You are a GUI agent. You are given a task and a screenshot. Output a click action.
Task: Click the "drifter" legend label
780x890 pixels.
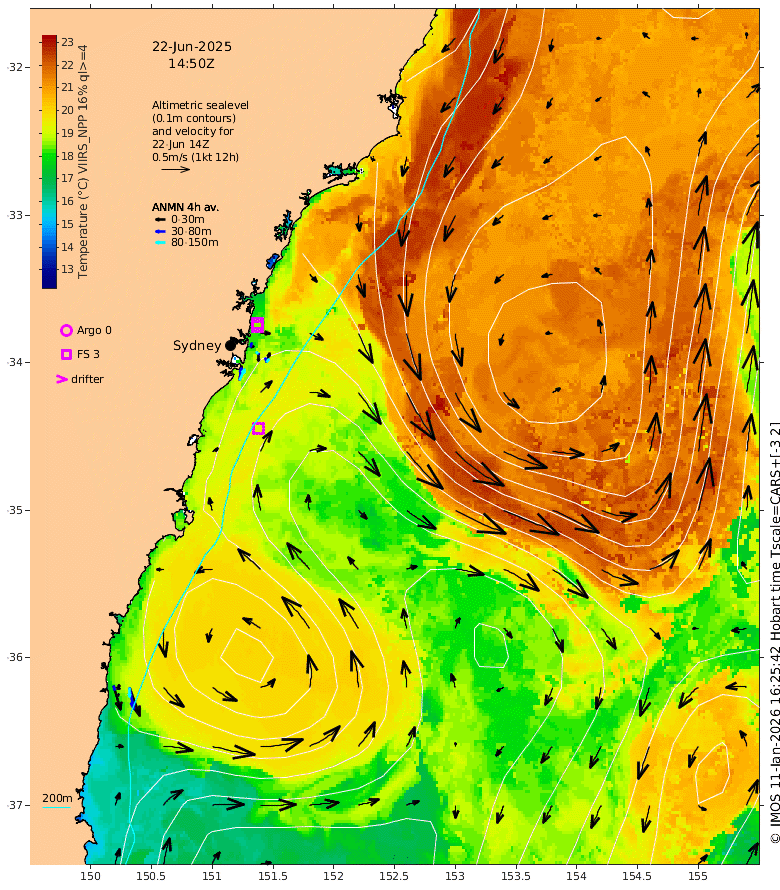click(x=87, y=379)
